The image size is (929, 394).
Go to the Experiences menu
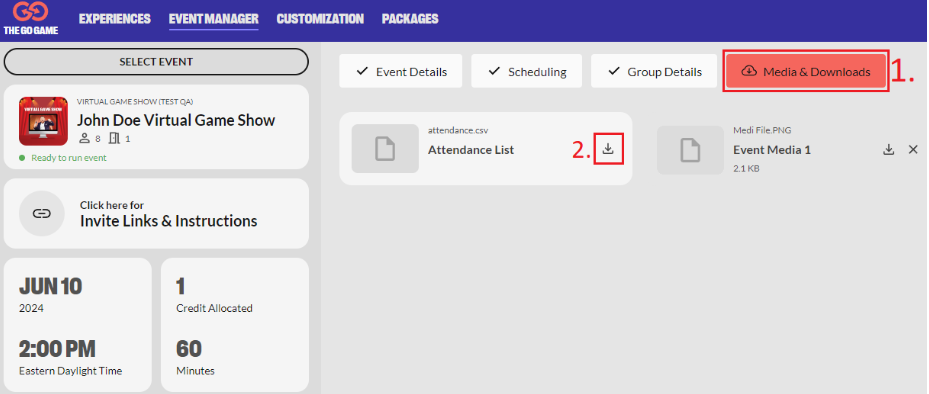tap(115, 19)
